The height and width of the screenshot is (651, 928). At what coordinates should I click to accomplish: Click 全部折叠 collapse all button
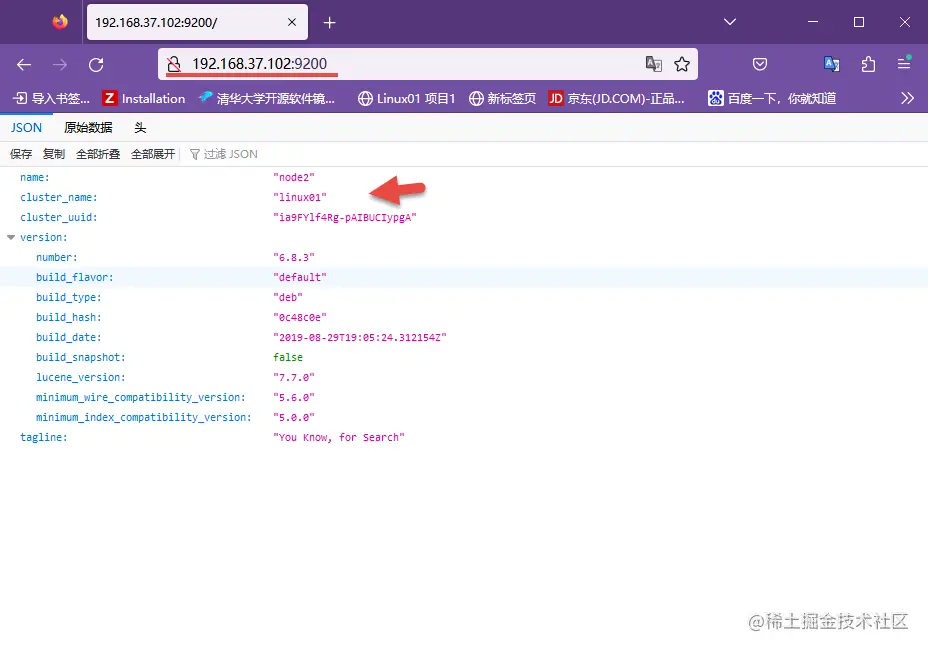(x=98, y=154)
